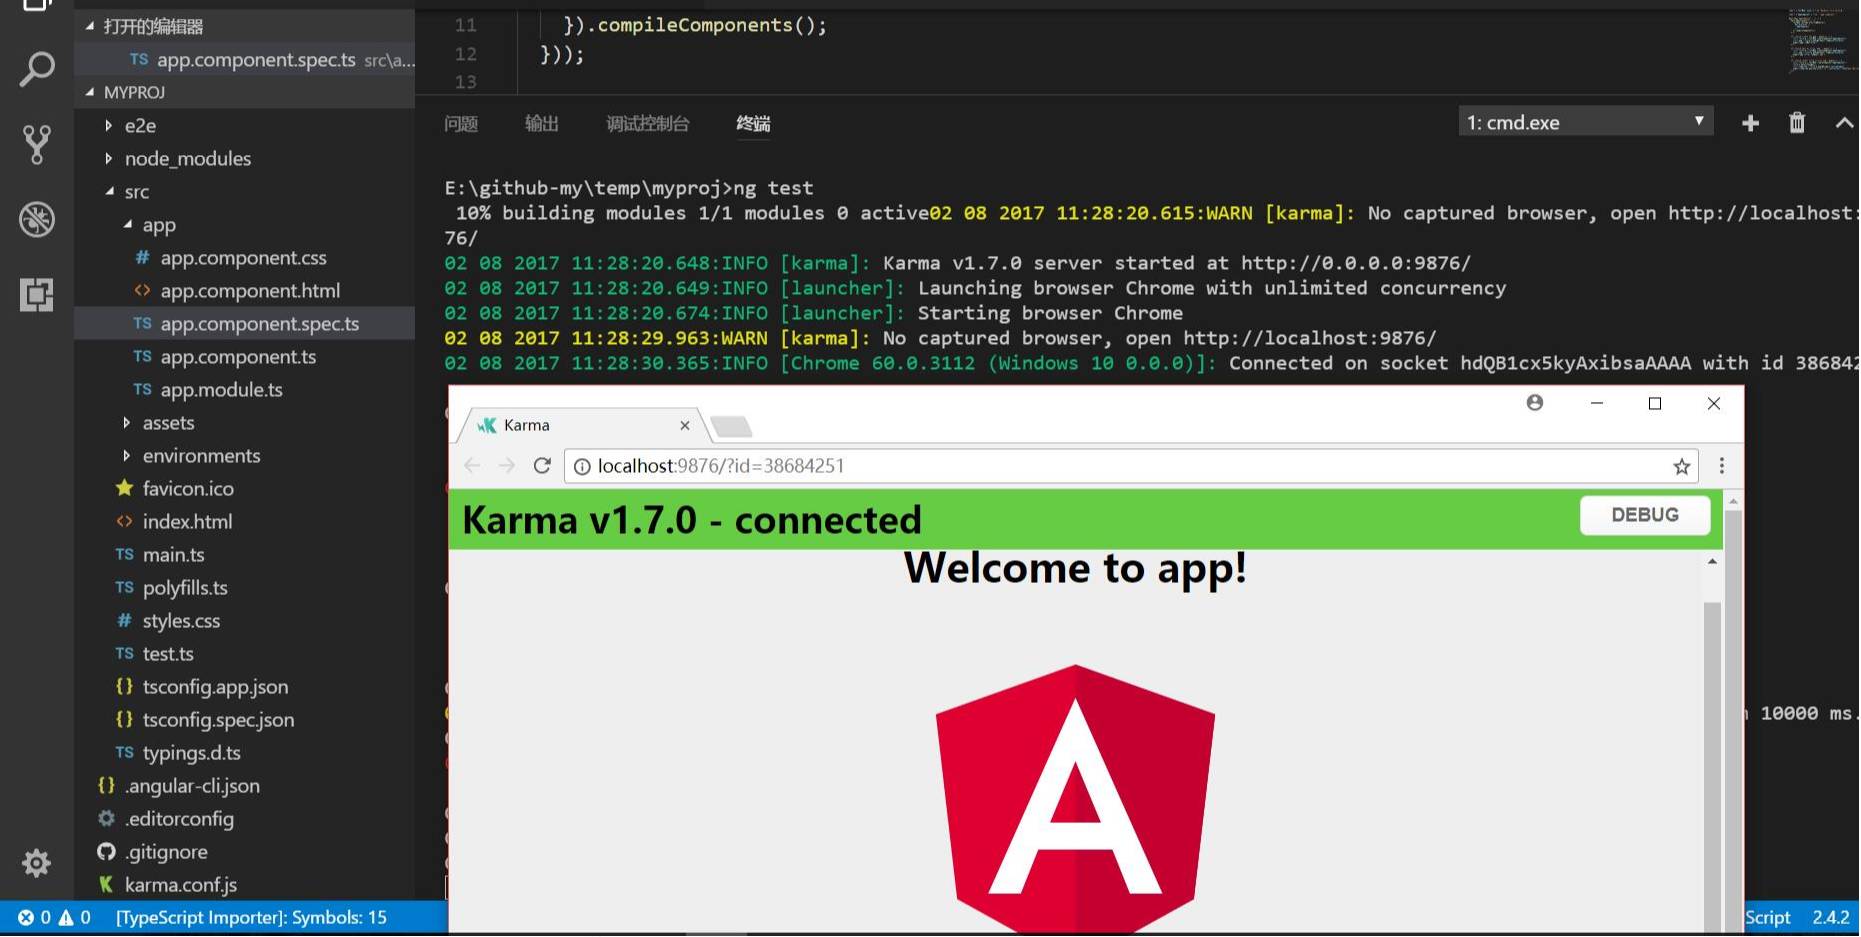
Task: Switch to the 调试控制台 tab
Action: [x=647, y=124]
